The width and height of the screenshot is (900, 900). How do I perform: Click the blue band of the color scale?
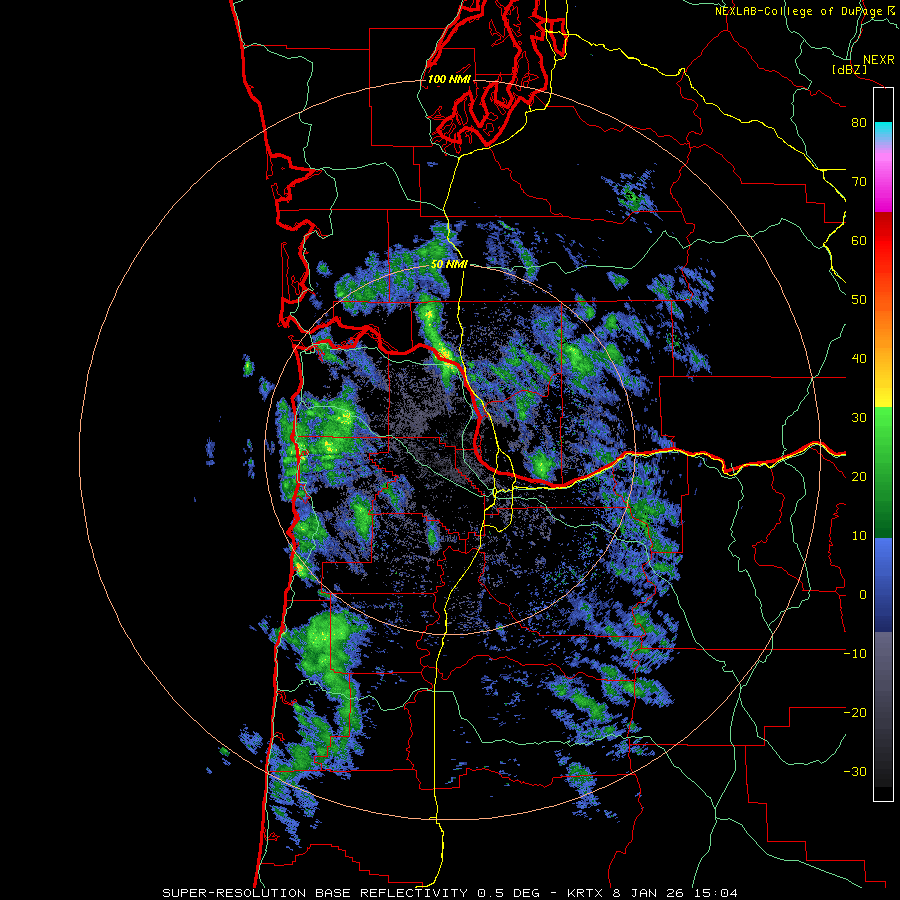pyautogui.click(x=883, y=585)
